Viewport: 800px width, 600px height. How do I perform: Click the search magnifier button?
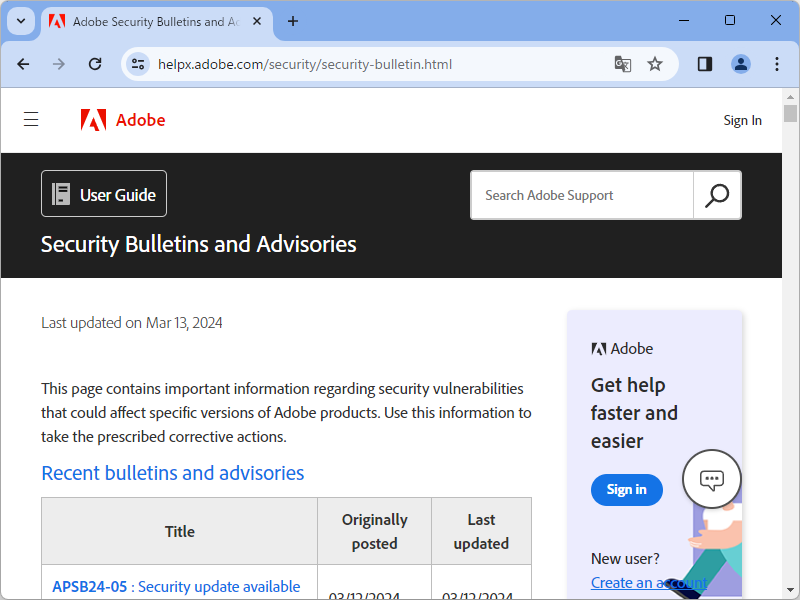click(717, 195)
